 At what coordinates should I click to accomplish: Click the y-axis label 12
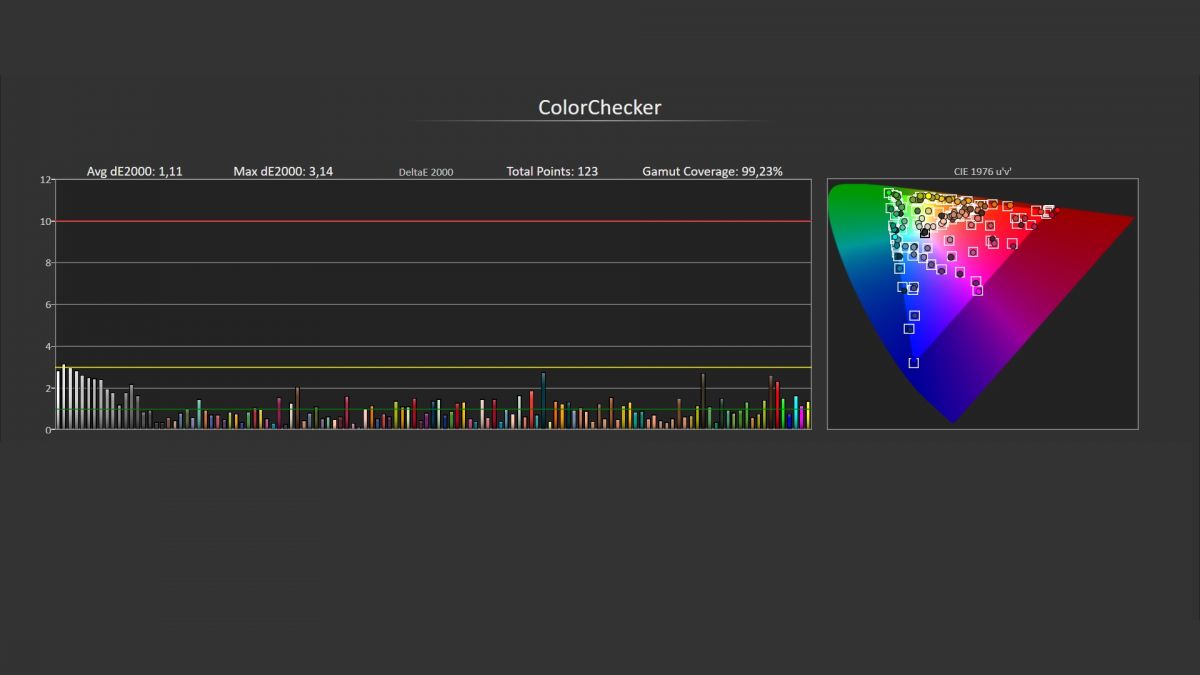coord(45,180)
